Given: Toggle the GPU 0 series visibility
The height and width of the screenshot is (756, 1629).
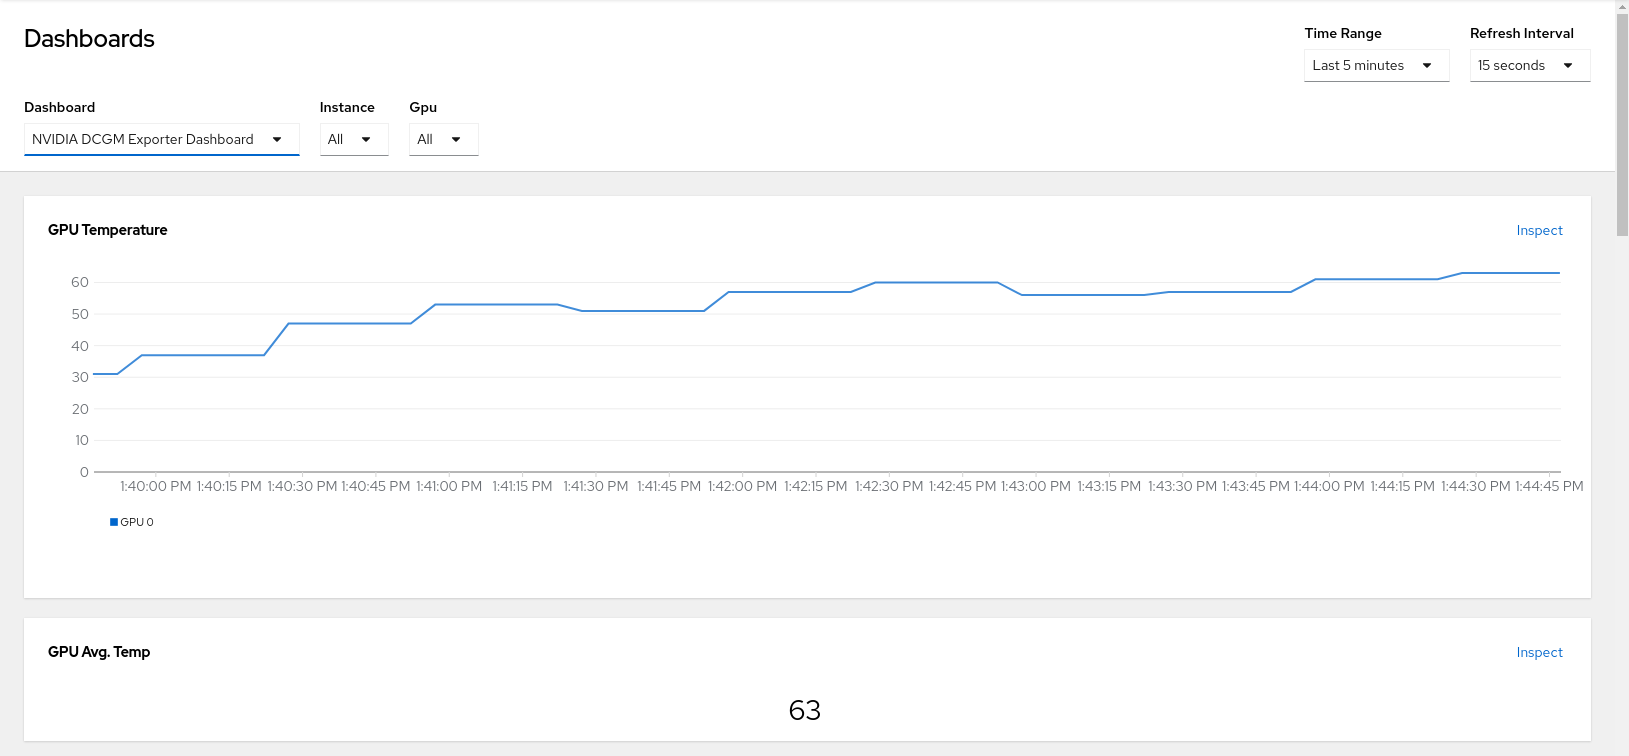Looking at the screenshot, I should 131,521.
